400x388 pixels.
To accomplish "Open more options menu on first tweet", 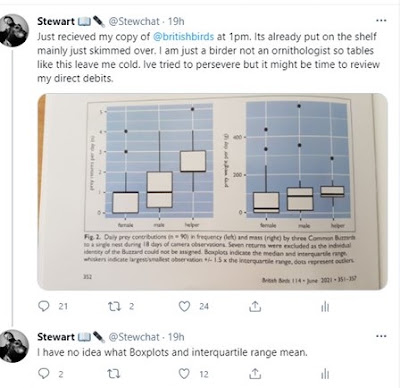I will point(381,20).
